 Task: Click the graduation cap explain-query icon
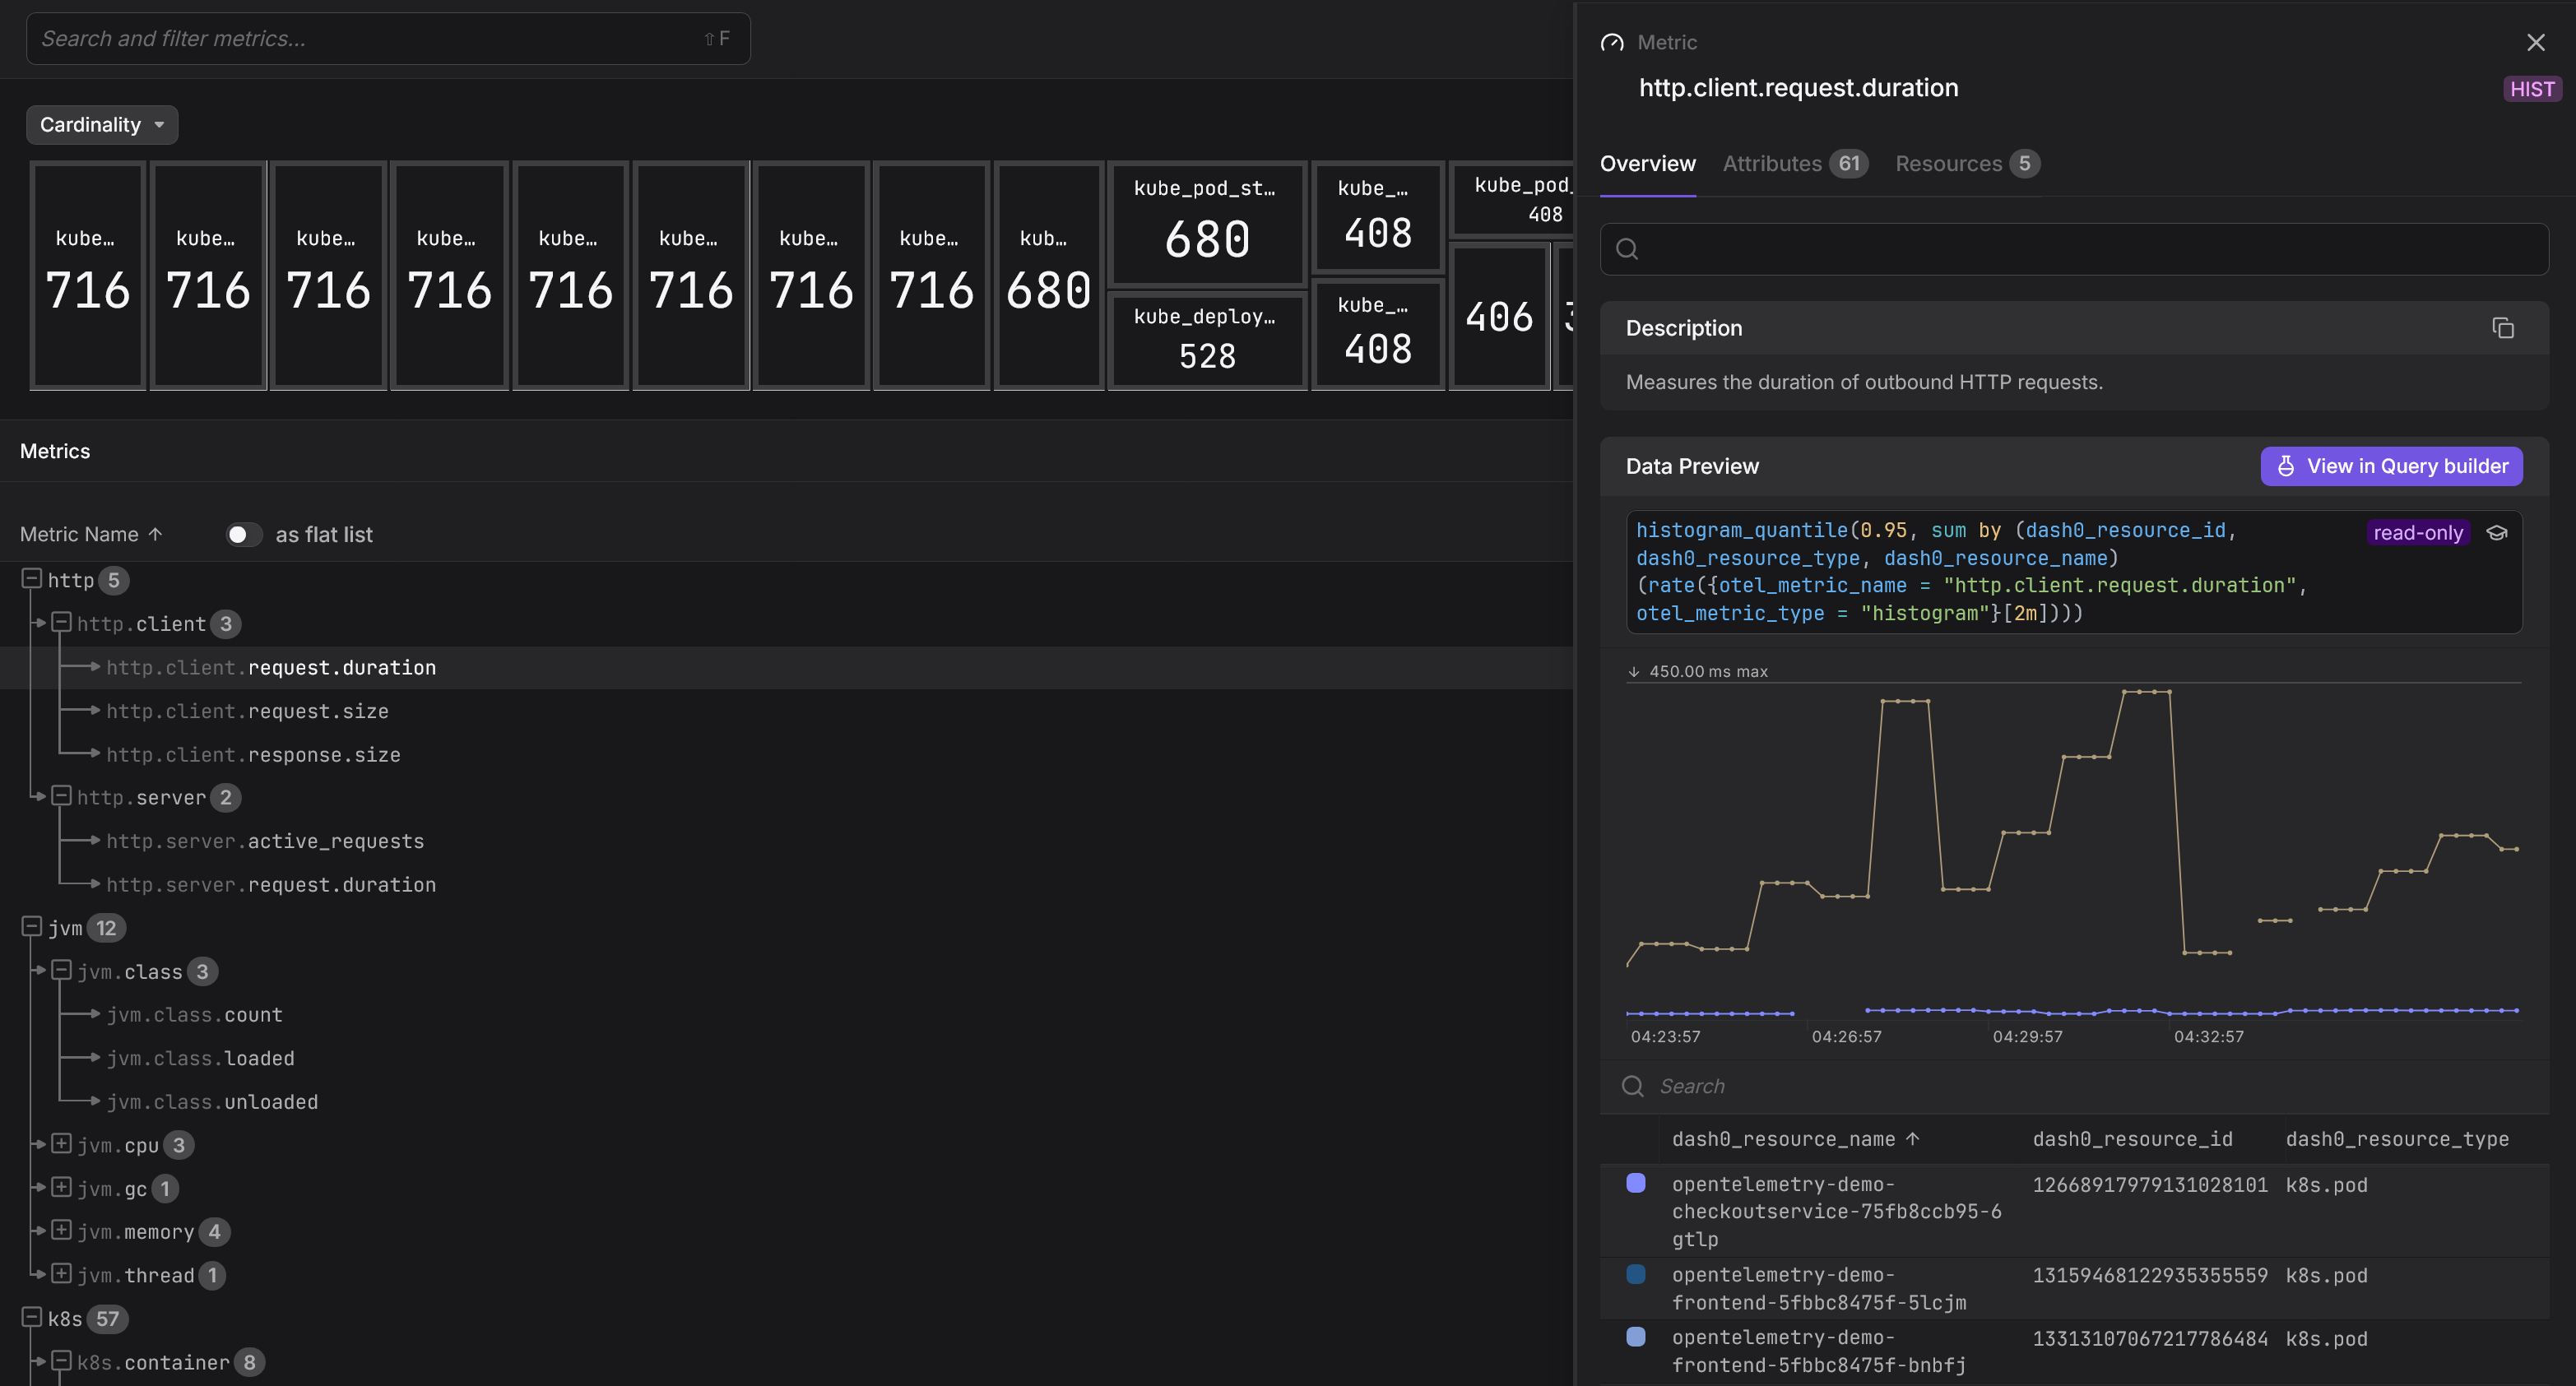pos(2497,533)
